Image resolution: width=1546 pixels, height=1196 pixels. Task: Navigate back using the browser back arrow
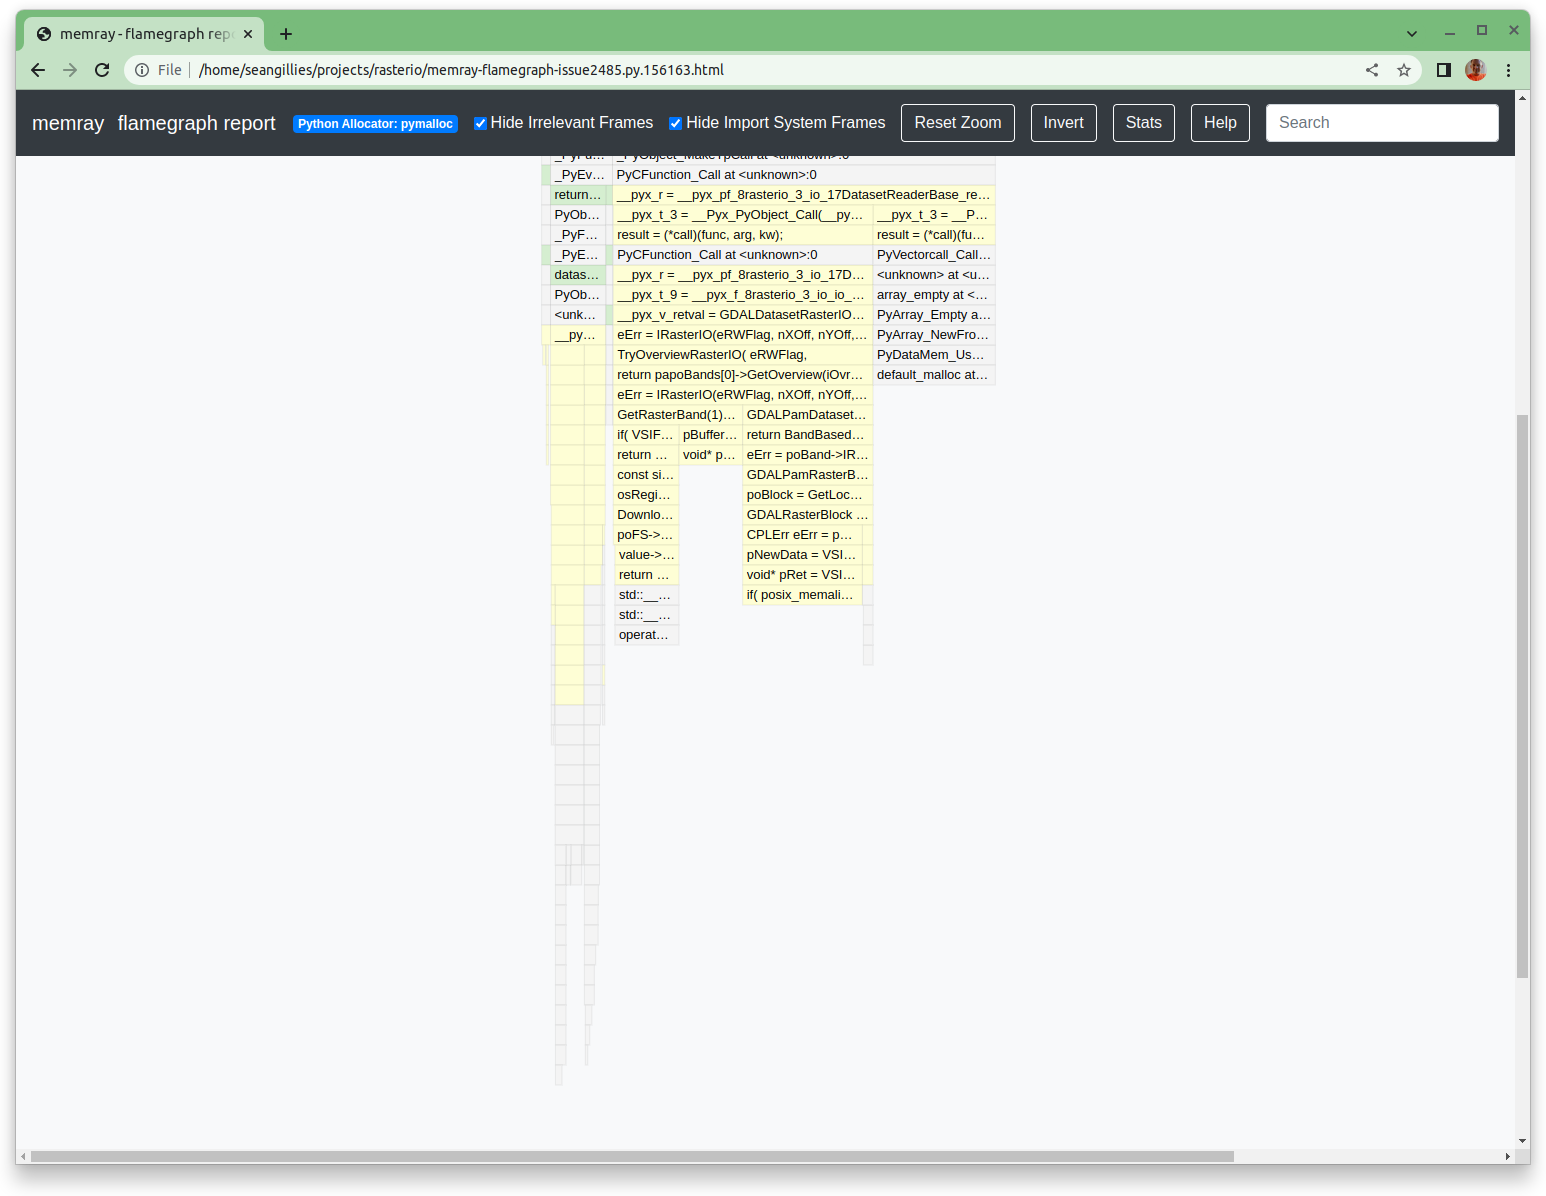pyautogui.click(x=38, y=70)
